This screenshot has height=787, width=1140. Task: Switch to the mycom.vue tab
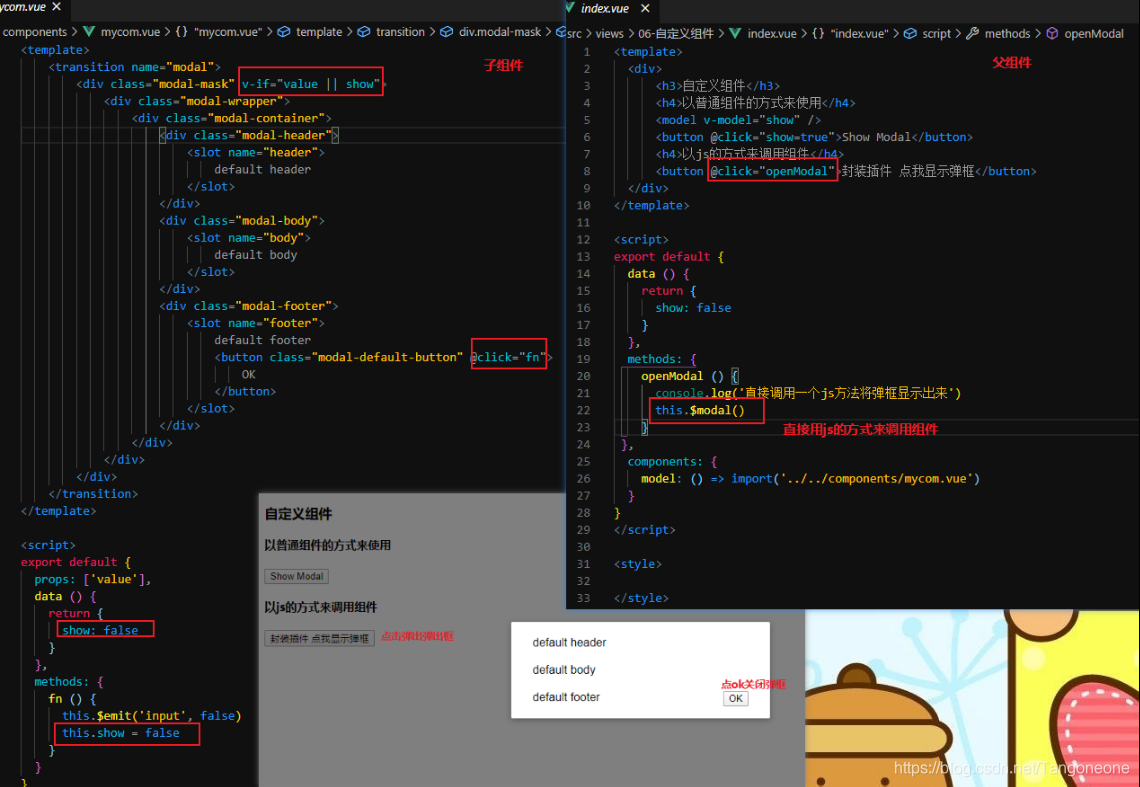23,7
